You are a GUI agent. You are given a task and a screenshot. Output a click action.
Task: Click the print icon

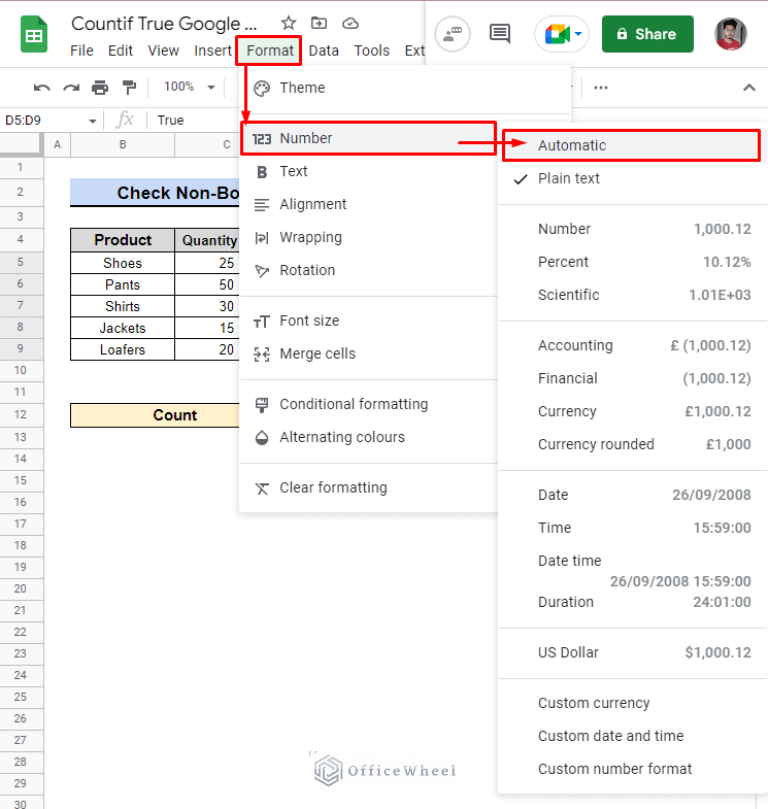(x=100, y=87)
